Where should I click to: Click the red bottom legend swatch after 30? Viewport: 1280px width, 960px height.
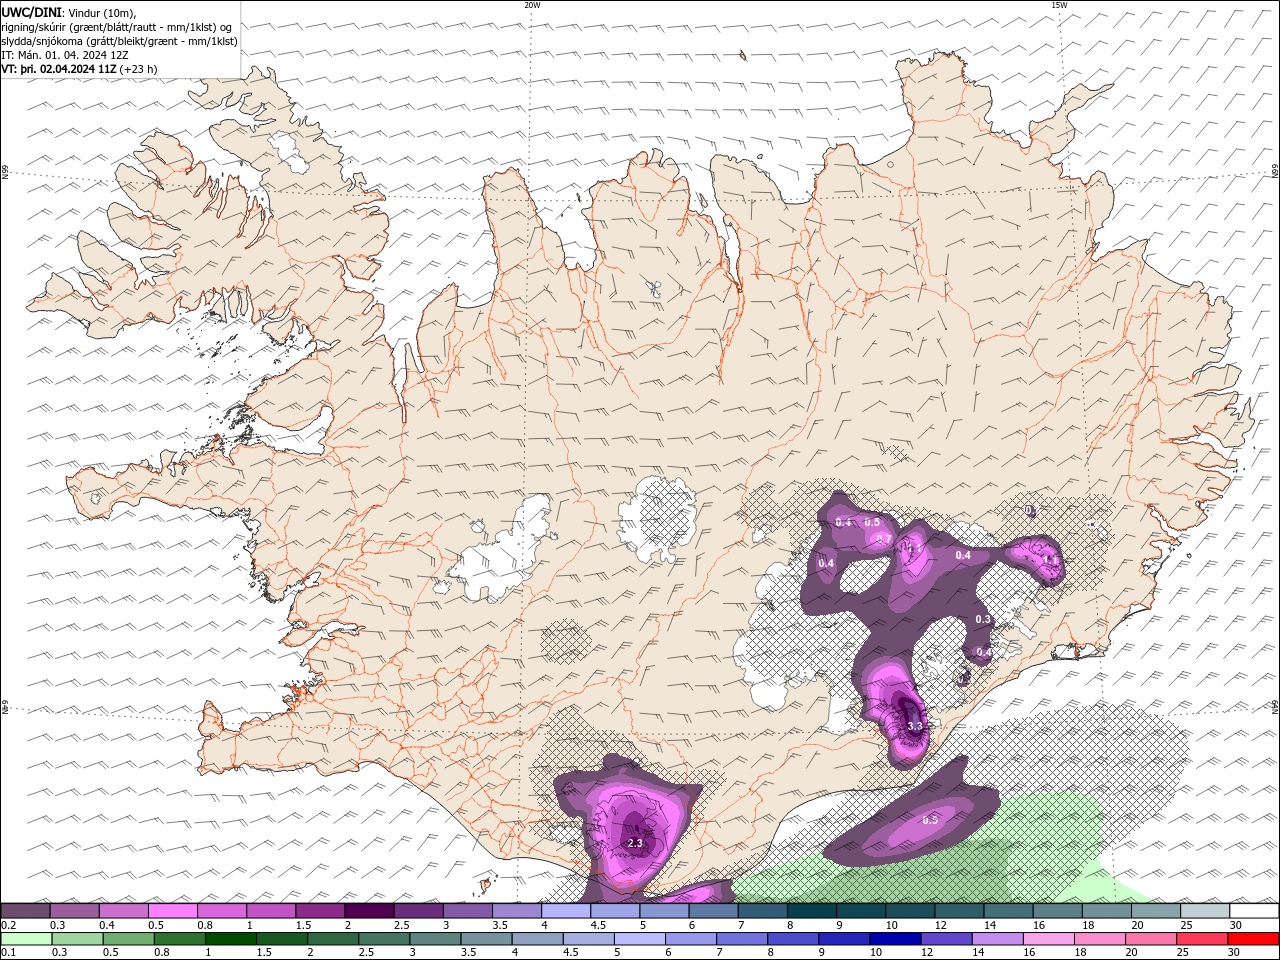[1253, 939]
